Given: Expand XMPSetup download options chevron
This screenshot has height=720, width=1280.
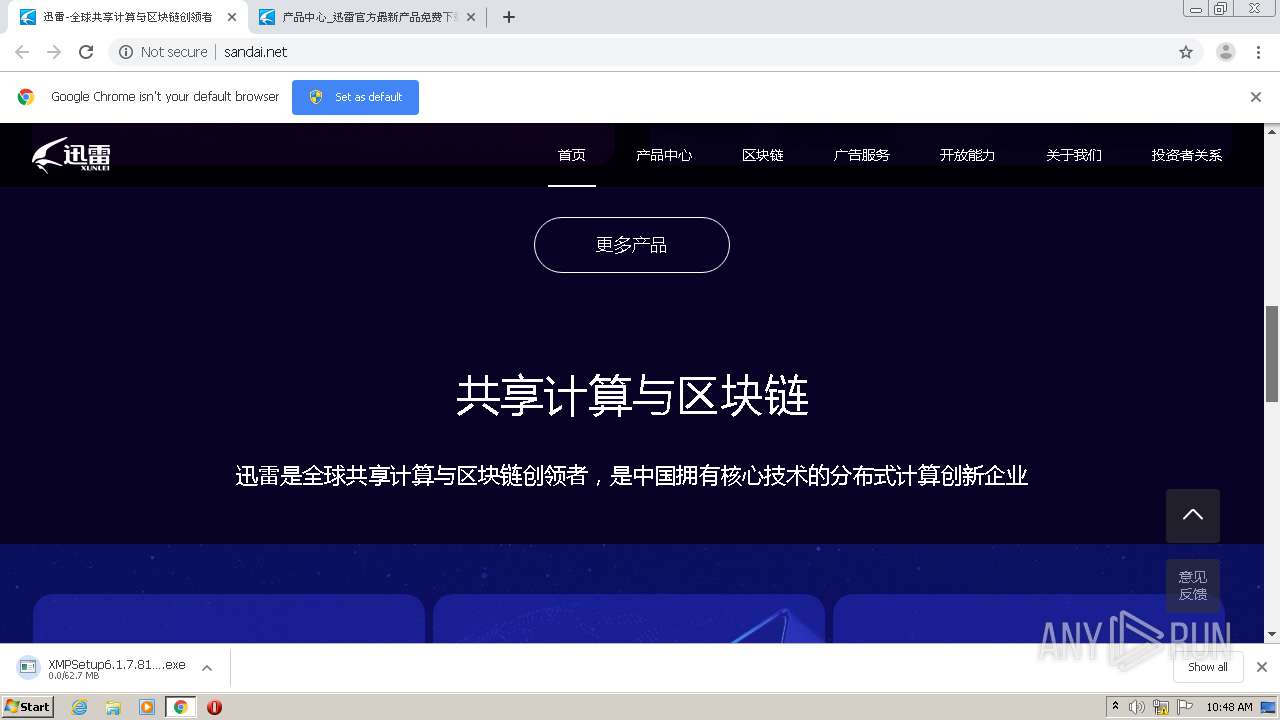Looking at the screenshot, I should pyautogui.click(x=207, y=668).
